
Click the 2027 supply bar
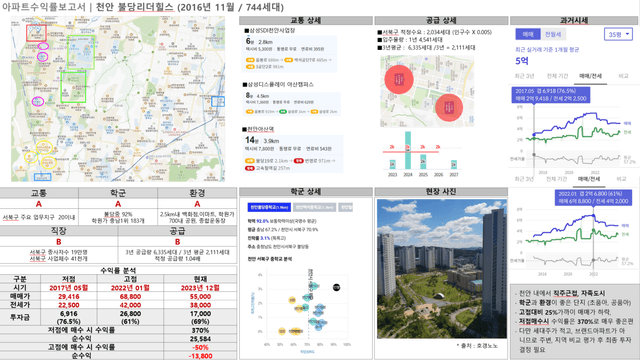(x=454, y=164)
